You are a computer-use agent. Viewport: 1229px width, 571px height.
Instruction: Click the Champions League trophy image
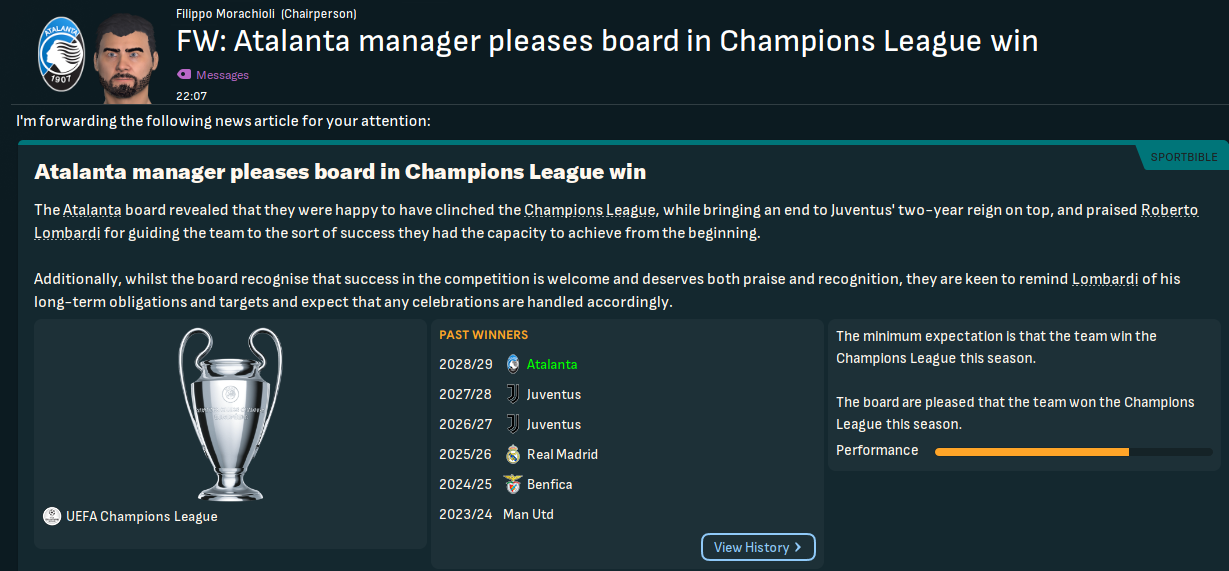point(229,413)
